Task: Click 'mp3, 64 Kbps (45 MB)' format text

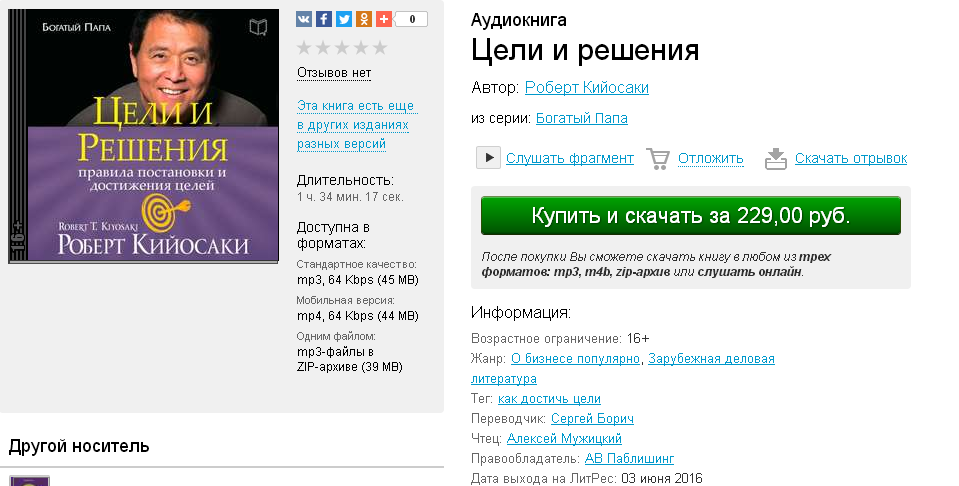Action: [358, 280]
